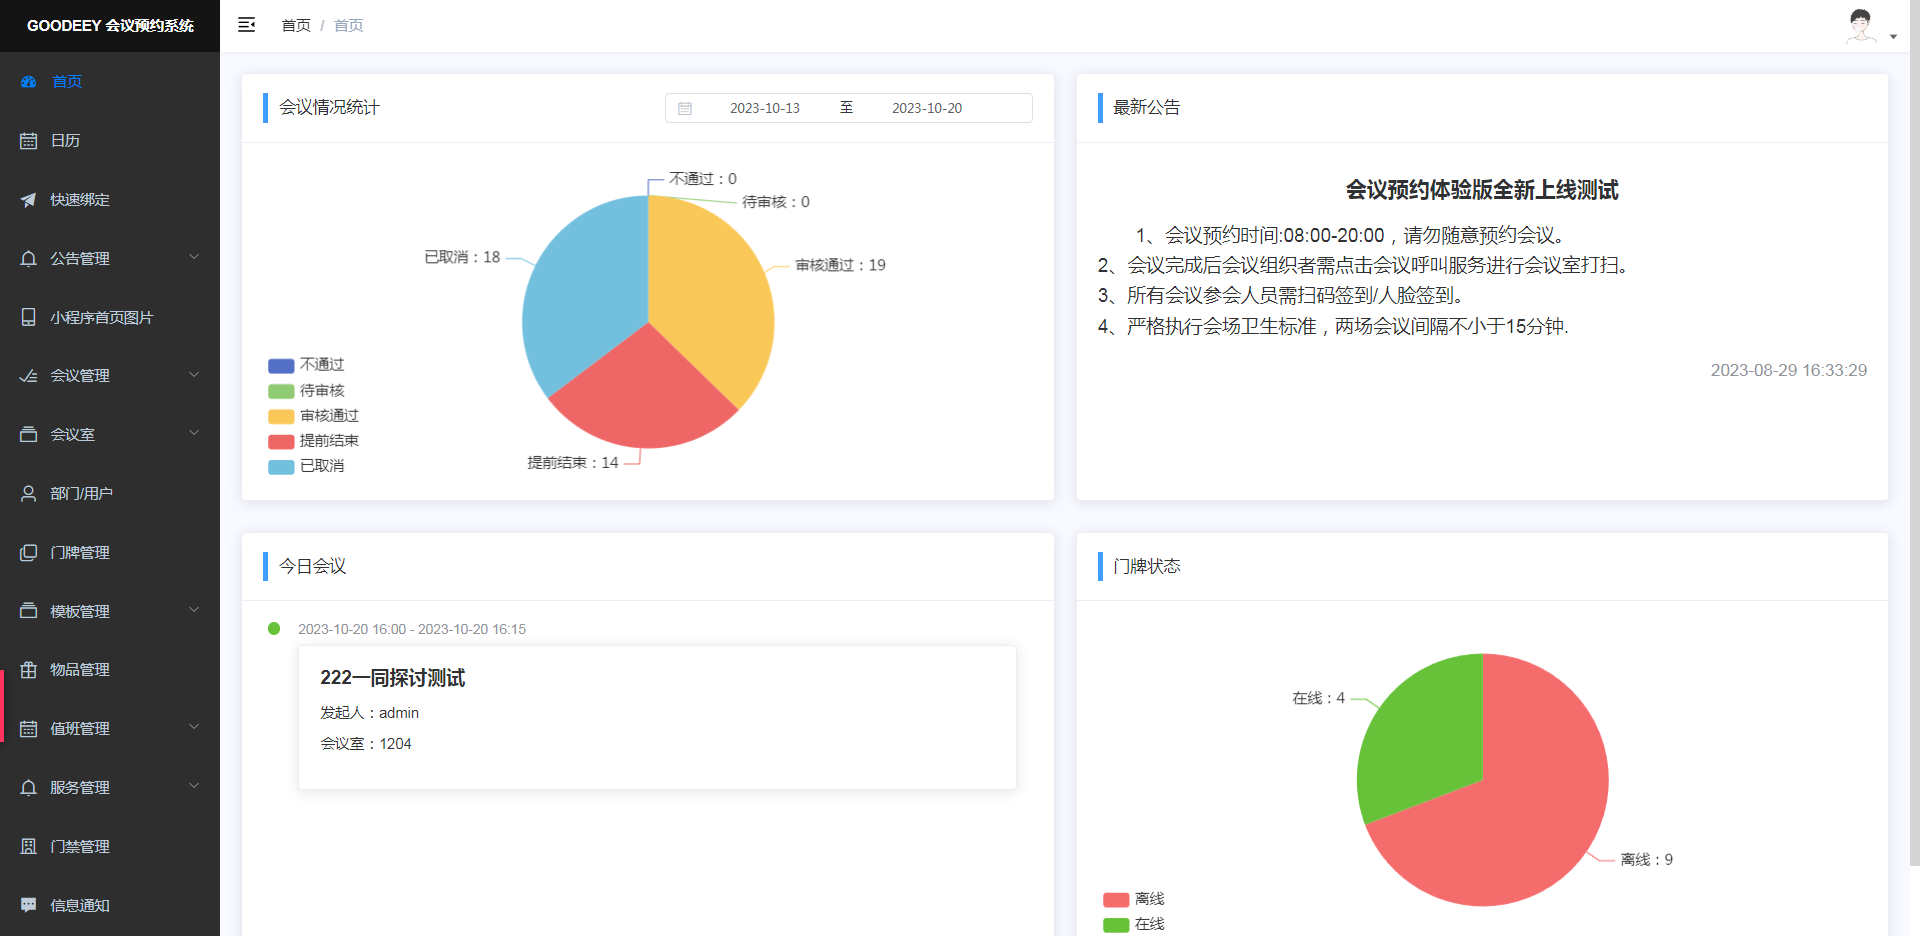Select 首页 in the sidebar menu

pyautogui.click(x=67, y=82)
